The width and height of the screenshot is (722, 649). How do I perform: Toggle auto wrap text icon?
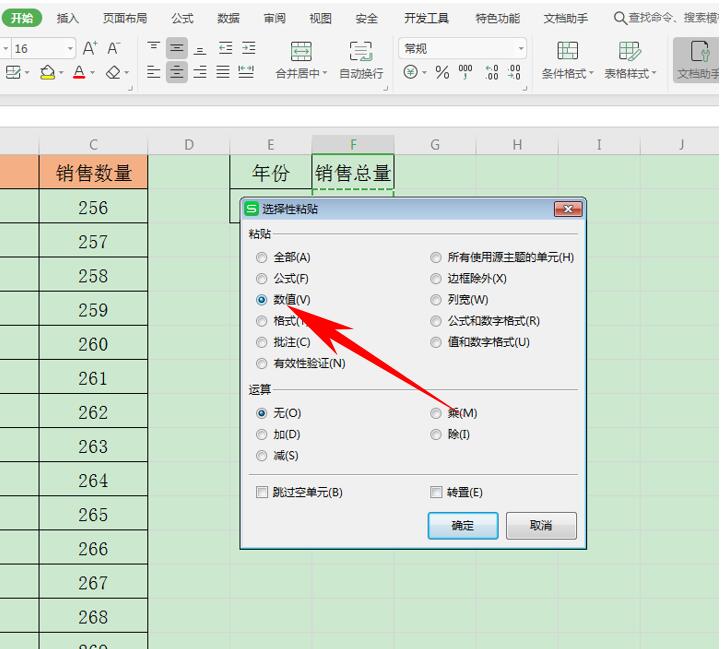[x=361, y=51]
